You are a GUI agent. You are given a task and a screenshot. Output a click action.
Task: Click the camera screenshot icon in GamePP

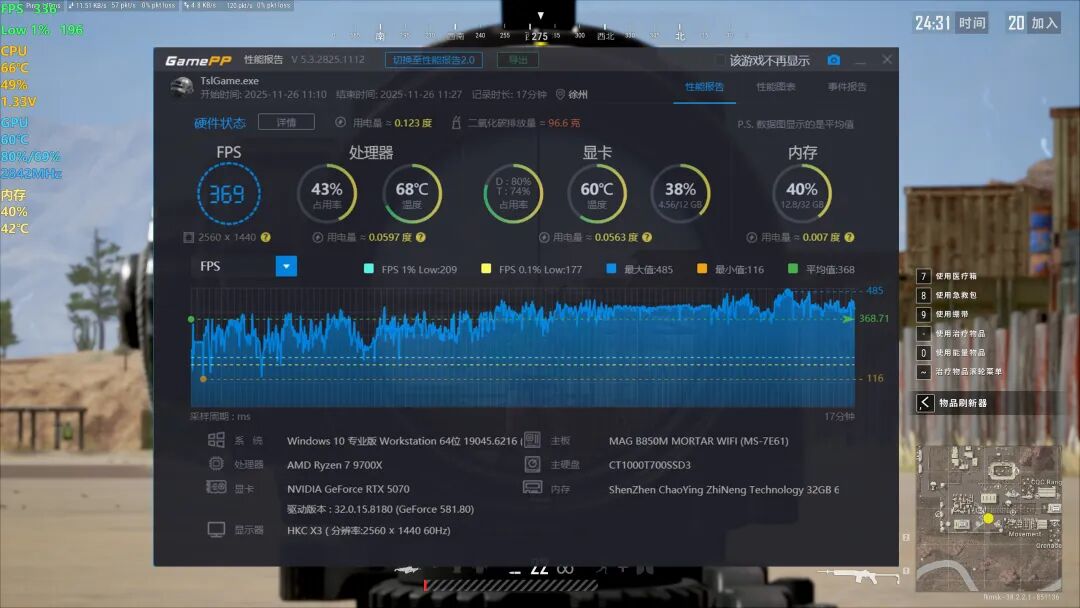click(833, 61)
